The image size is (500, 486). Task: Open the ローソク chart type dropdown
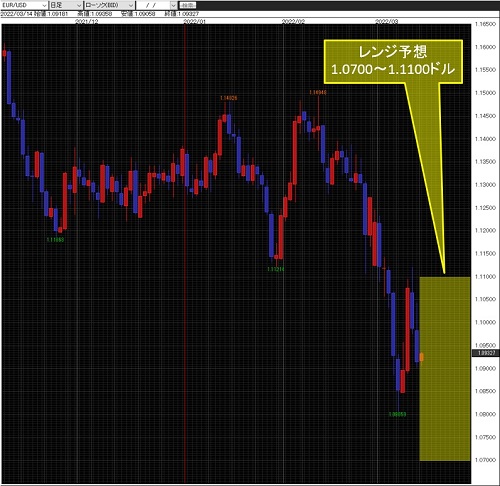pos(109,5)
